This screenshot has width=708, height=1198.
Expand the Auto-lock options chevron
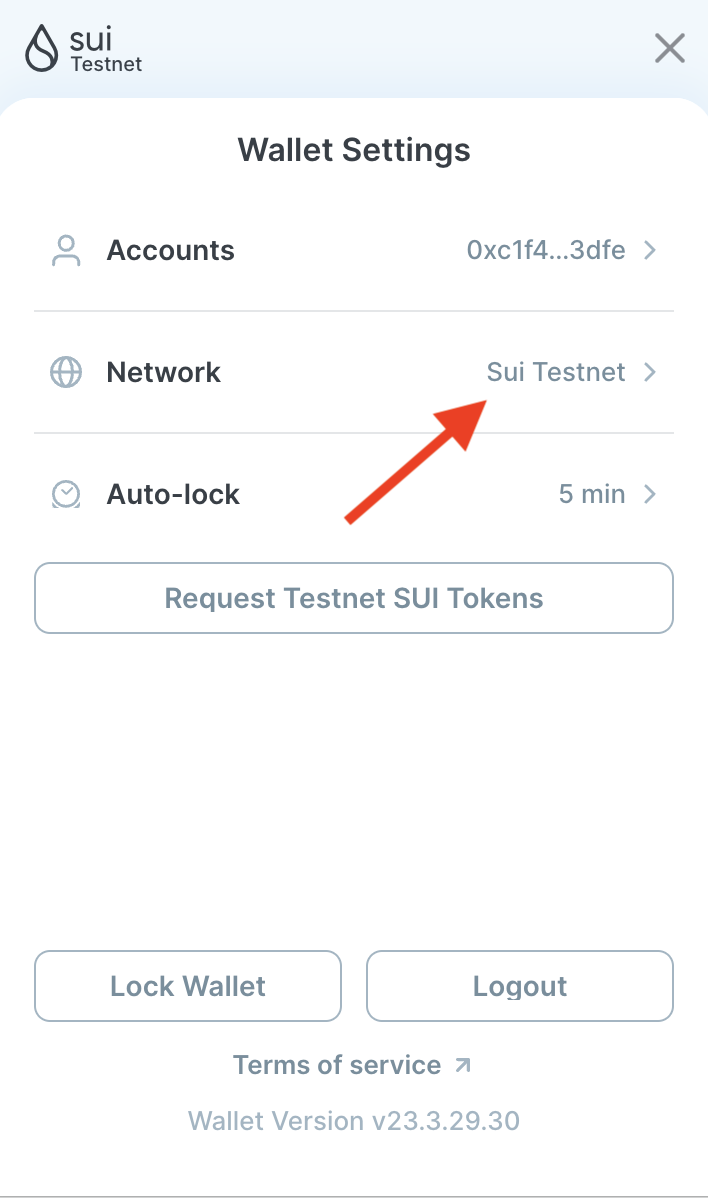[650, 494]
